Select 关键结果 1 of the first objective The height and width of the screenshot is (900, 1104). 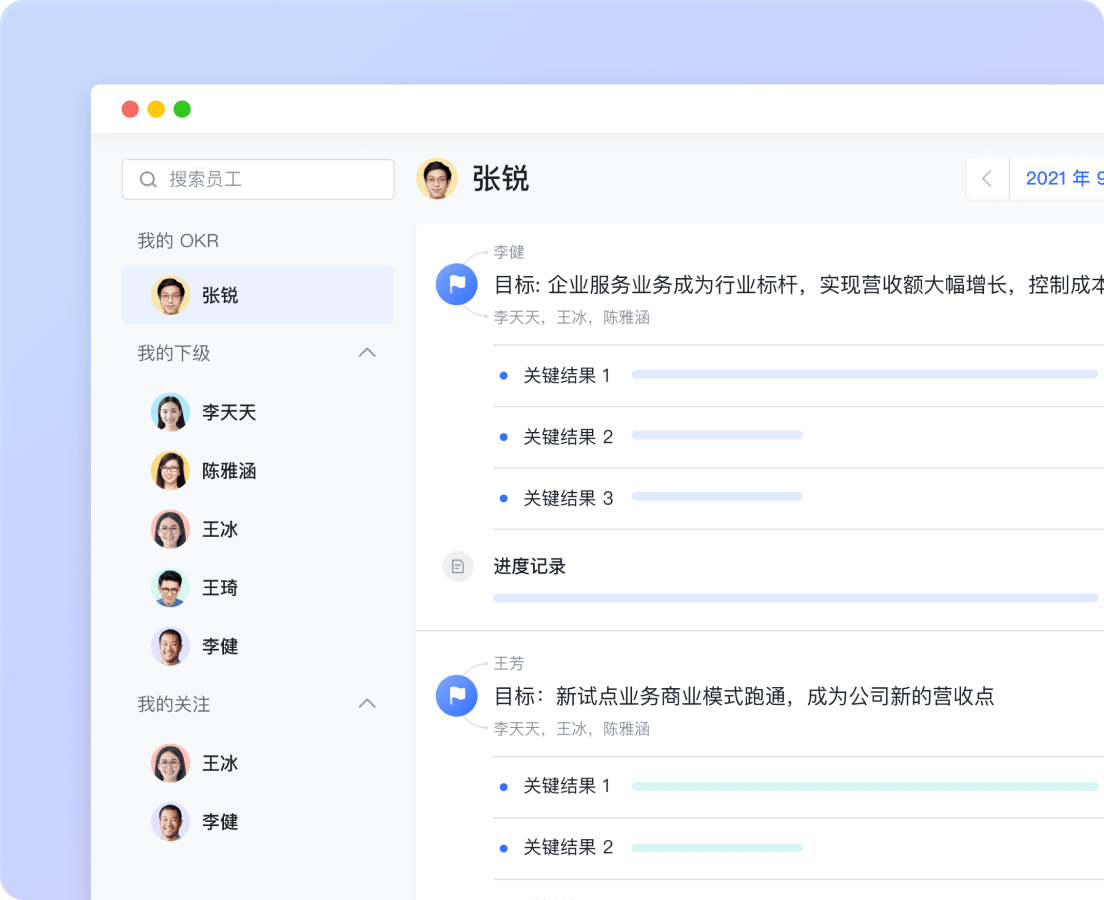click(x=567, y=375)
